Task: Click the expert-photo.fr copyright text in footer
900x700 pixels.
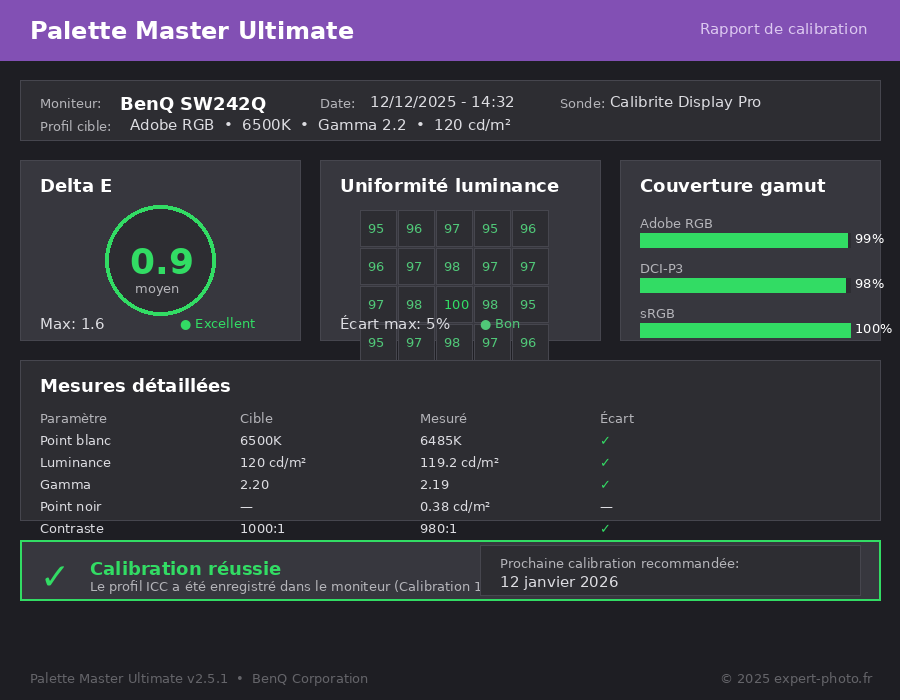Action: pyautogui.click(x=796, y=679)
